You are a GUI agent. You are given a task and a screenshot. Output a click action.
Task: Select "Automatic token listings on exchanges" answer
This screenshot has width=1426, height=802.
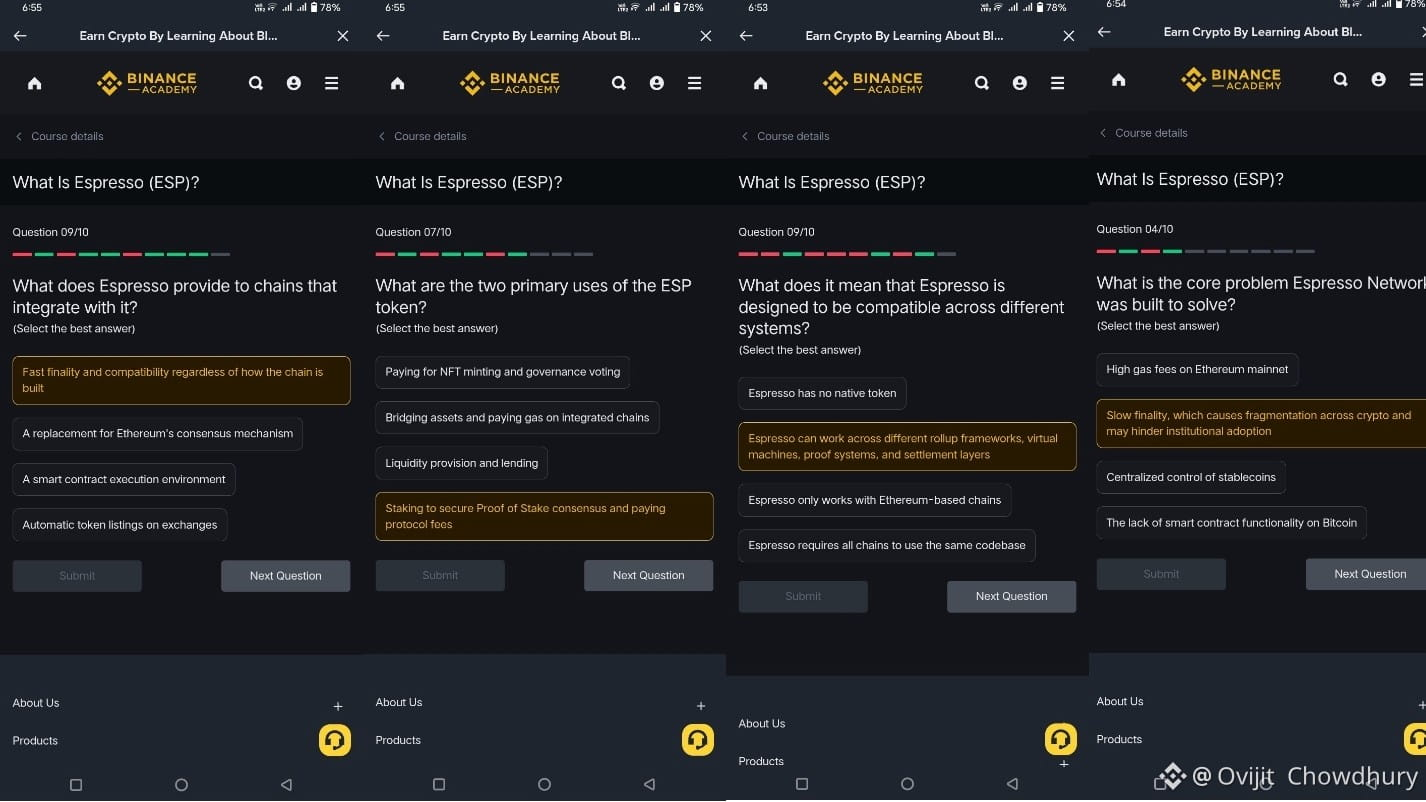click(x=120, y=525)
